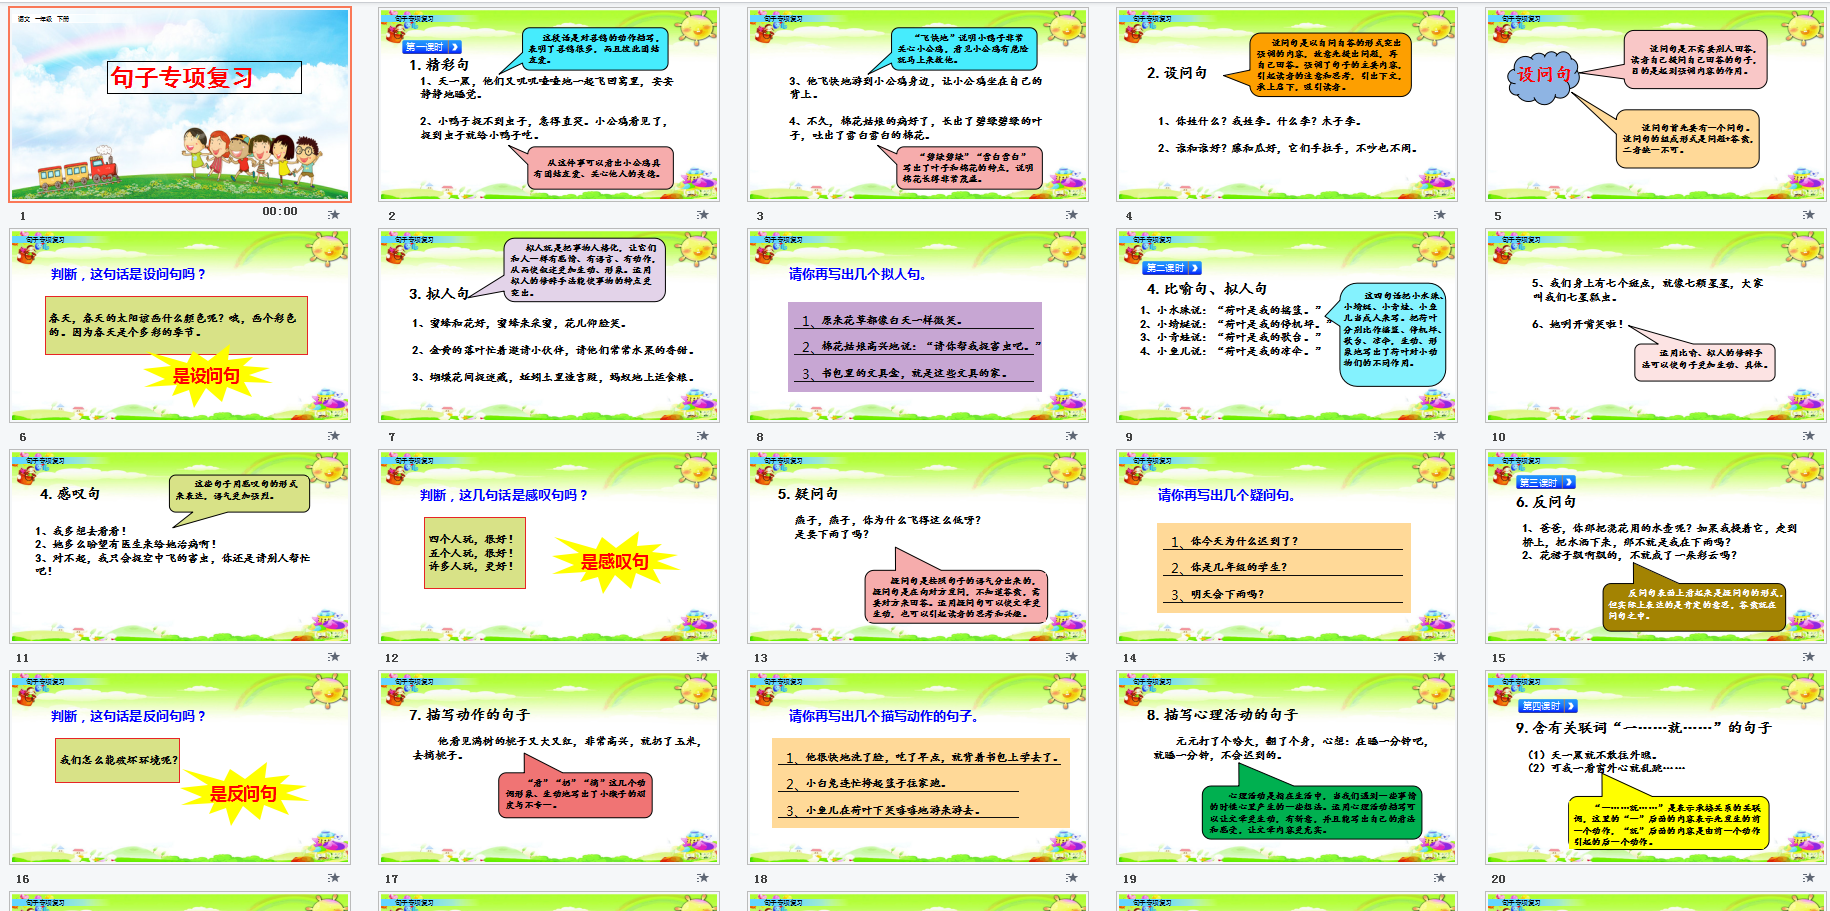The image size is (1830, 911).
Task: Select slide 18 请你再写出几个描写动作的句子
Action: tap(918, 767)
